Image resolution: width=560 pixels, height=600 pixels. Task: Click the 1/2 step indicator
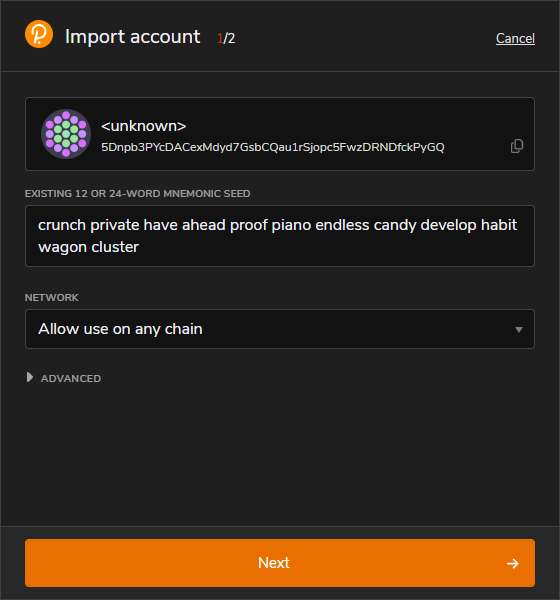tap(226, 38)
